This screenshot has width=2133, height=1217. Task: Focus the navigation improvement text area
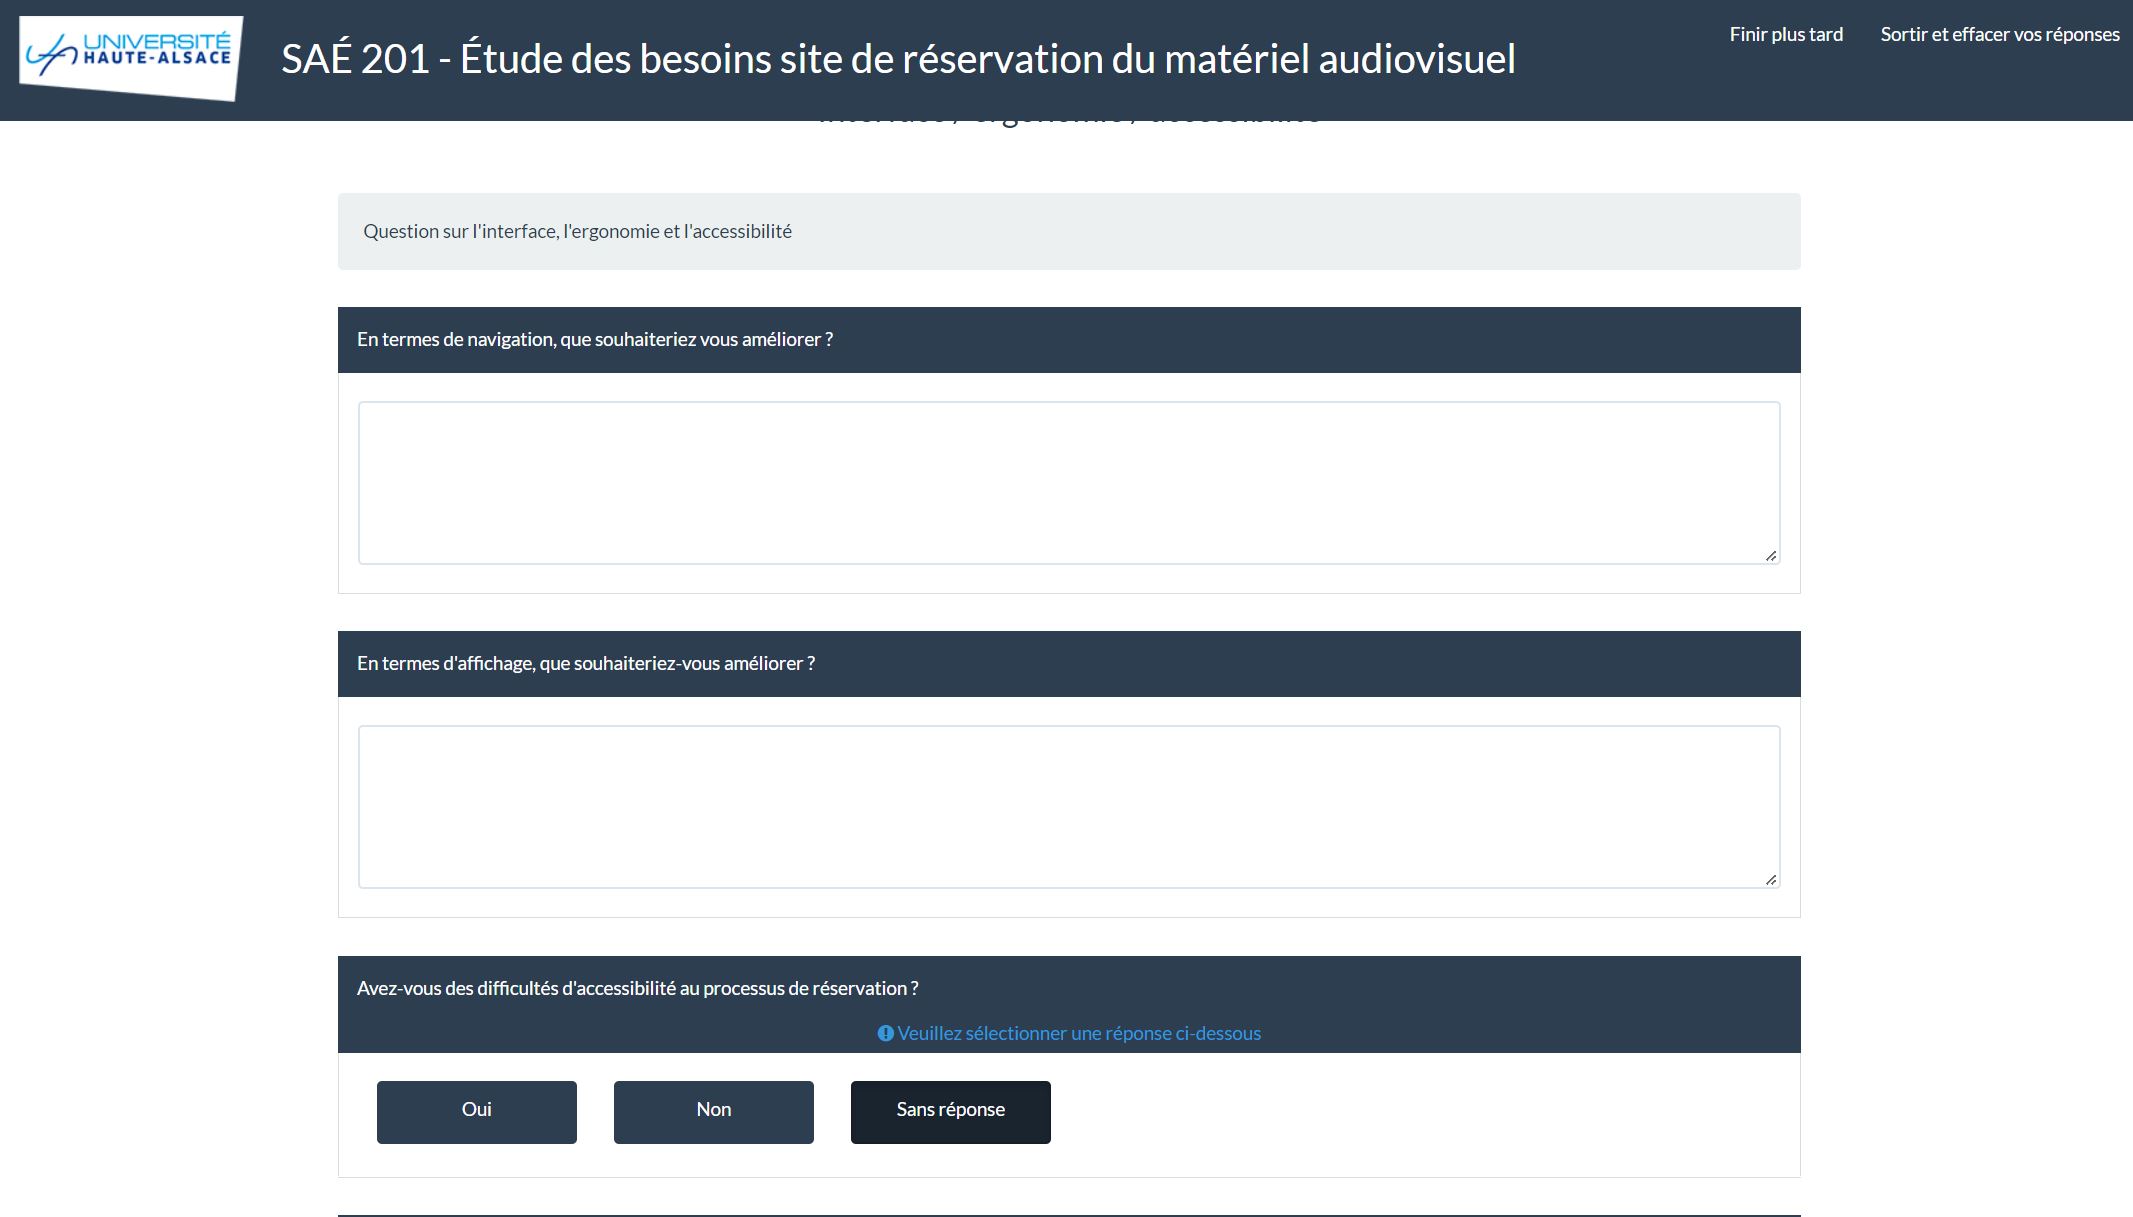pyautogui.click(x=1068, y=482)
